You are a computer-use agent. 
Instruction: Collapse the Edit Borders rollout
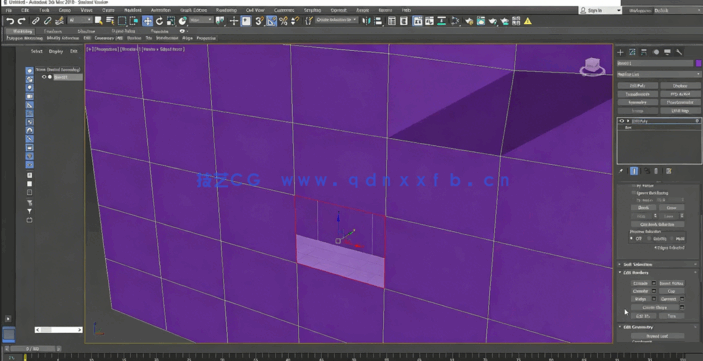point(658,273)
